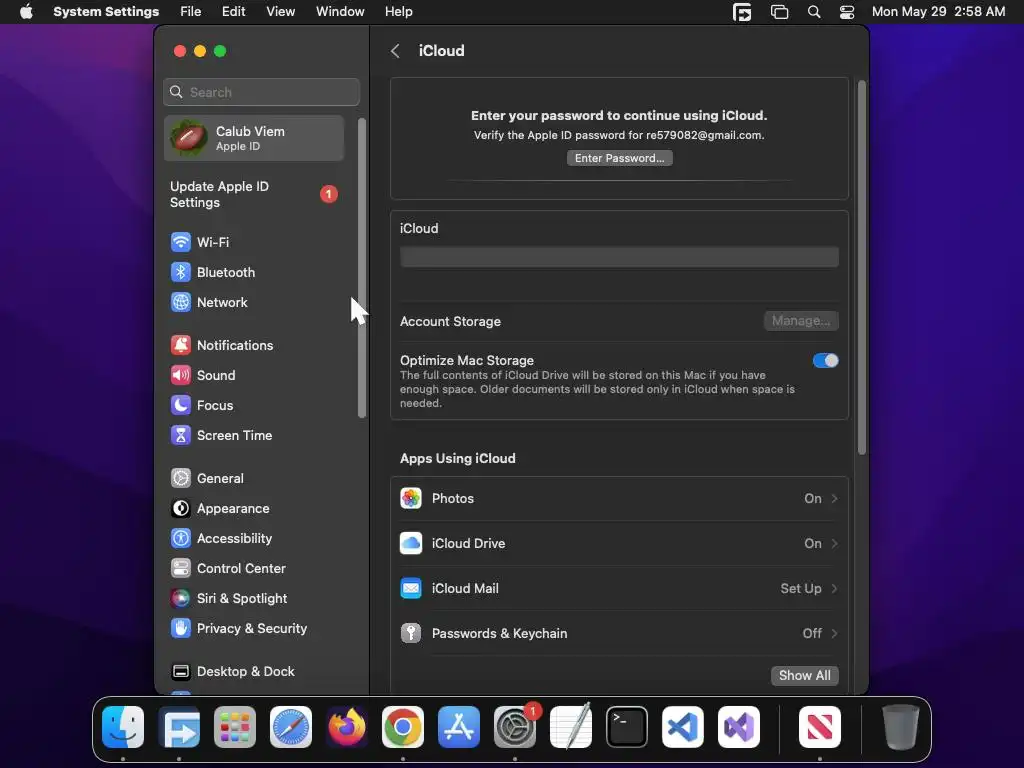
Task: Open Finder from the Dock
Action: tap(123, 727)
